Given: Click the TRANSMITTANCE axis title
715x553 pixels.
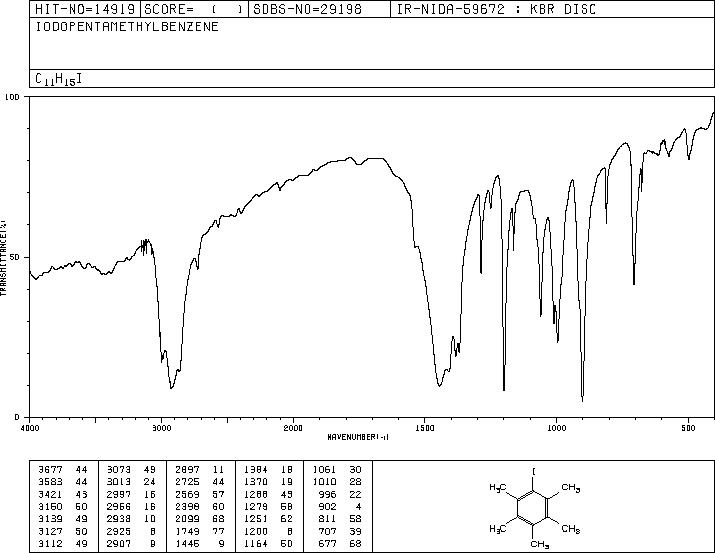Looking at the screenshot, I should (x=3, y=257).
